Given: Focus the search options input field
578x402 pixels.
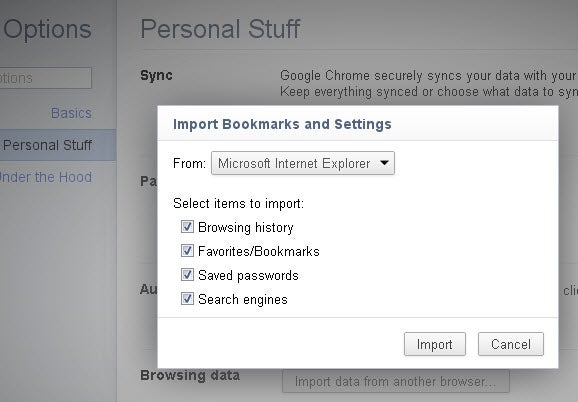Looking at the screenshot, I should (46, 78).
